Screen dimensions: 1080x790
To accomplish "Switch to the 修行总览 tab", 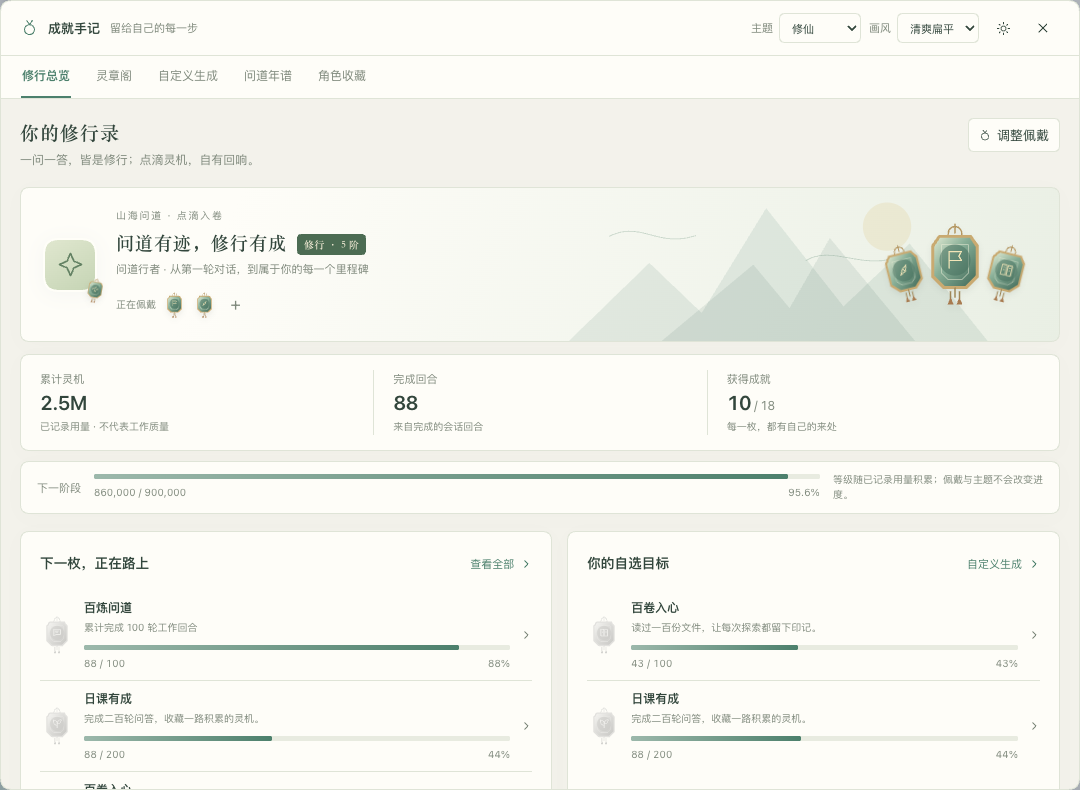I will click(45, 76).
